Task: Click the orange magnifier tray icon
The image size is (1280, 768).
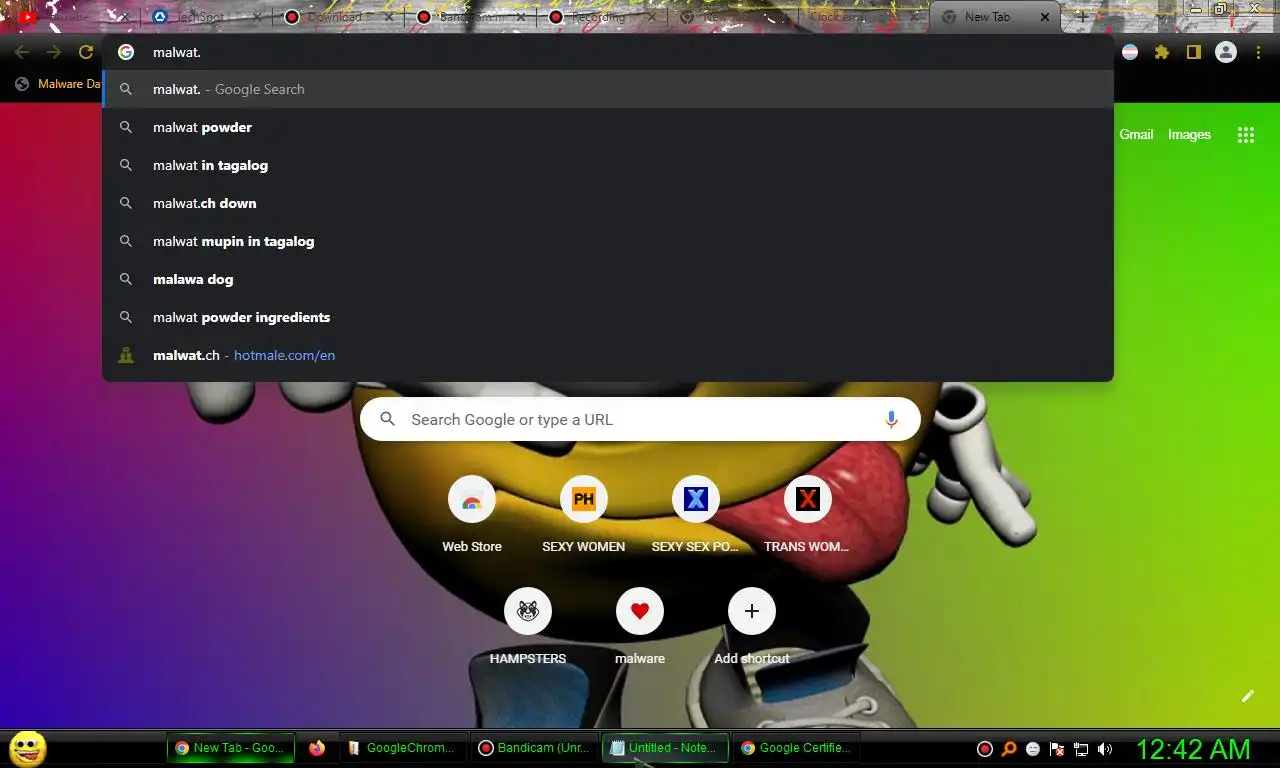Action: click(1009, 749)
